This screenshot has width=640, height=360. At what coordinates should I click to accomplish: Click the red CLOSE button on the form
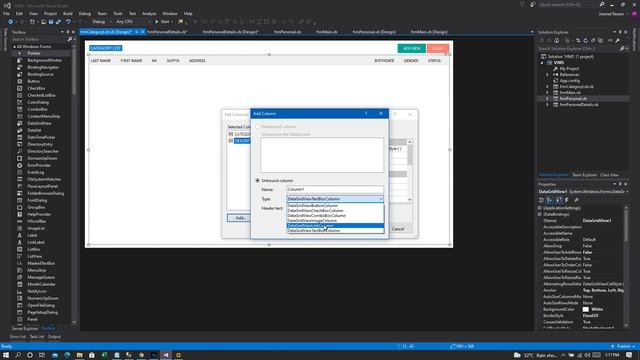pos(438,48)
